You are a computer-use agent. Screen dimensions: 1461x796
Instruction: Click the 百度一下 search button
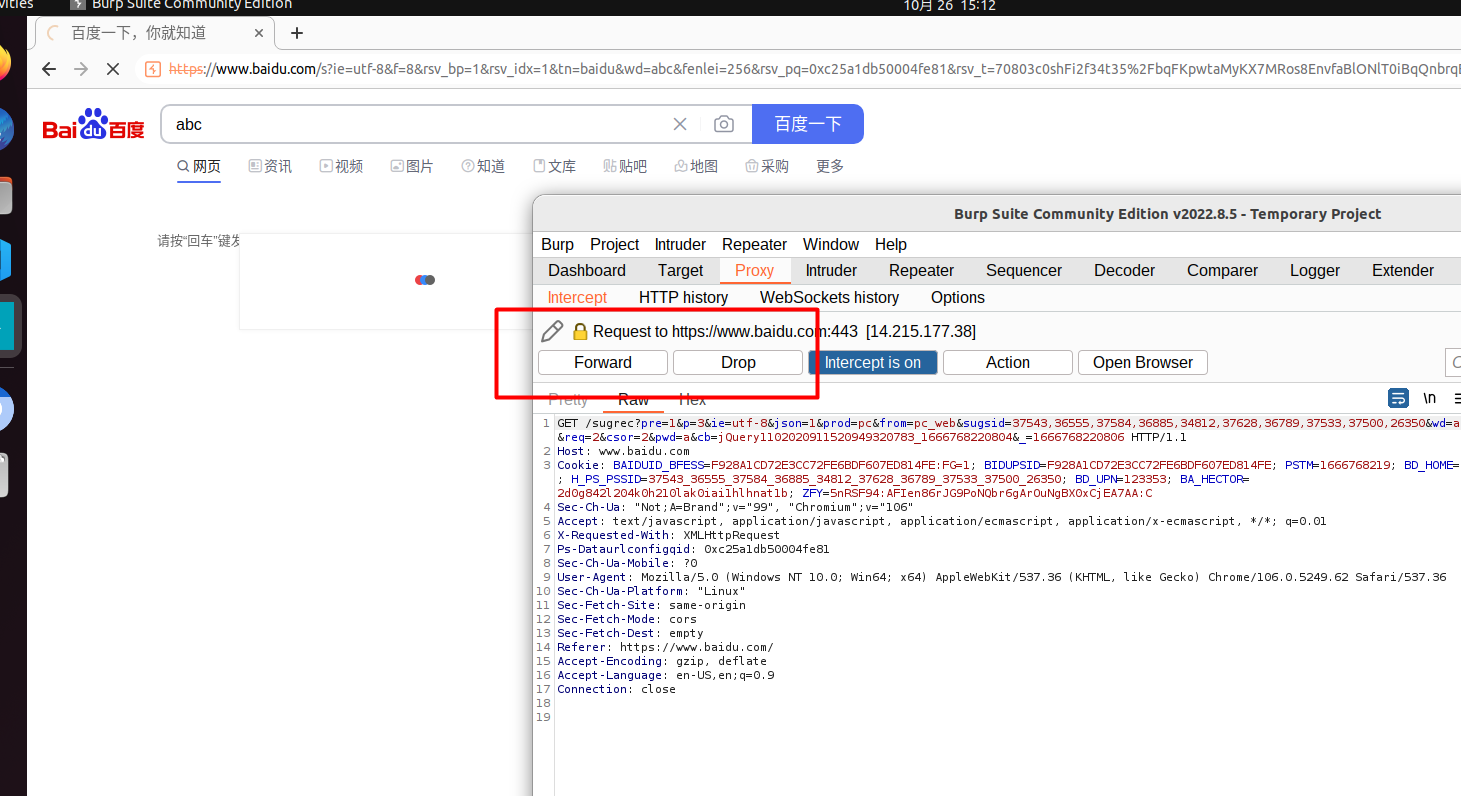click(x=808, y=124)
